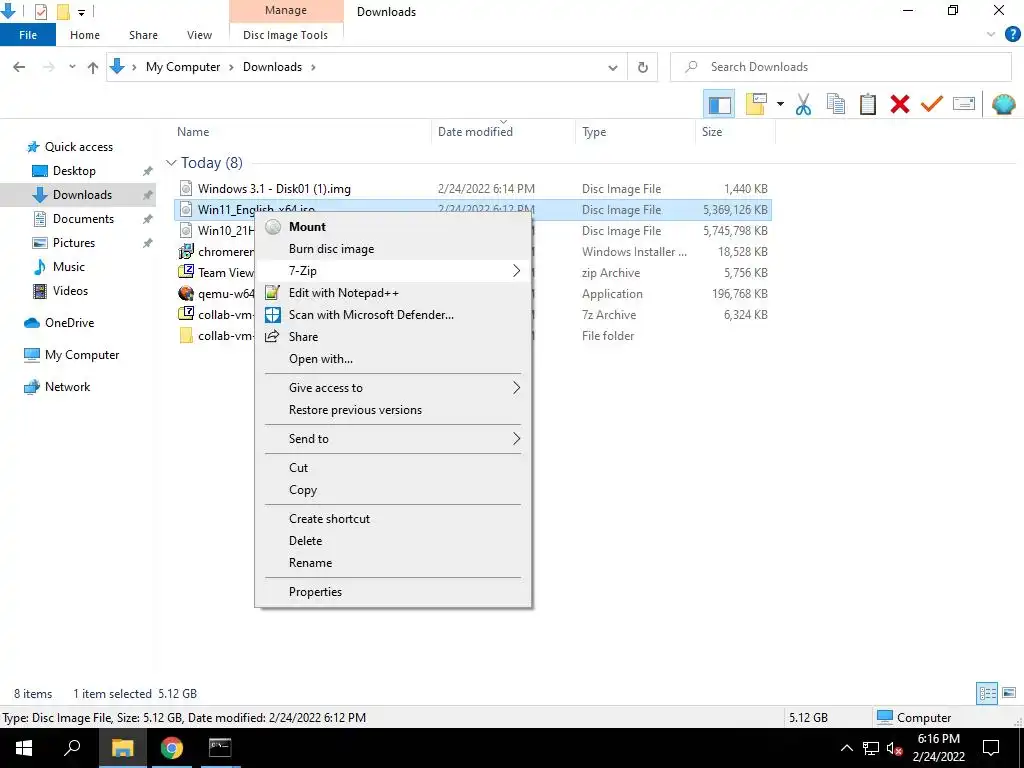
Task: Click Create shortcut in context menu
Action: [393, 519]
